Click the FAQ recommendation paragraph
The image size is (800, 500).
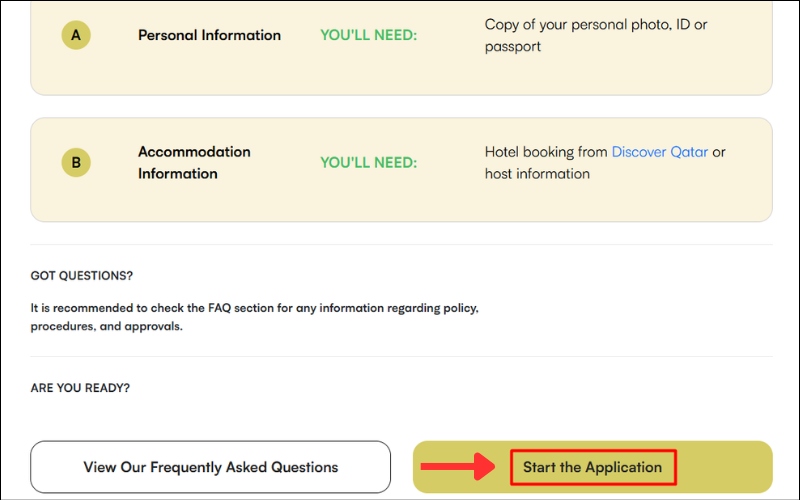254,317
